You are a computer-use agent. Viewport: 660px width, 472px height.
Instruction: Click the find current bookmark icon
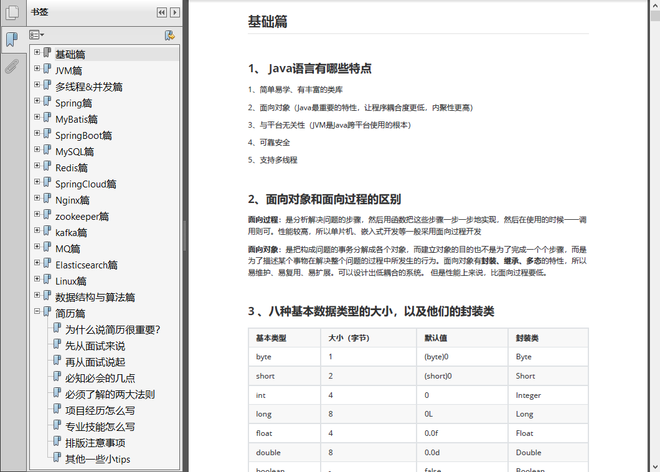[x=170, y=35]
